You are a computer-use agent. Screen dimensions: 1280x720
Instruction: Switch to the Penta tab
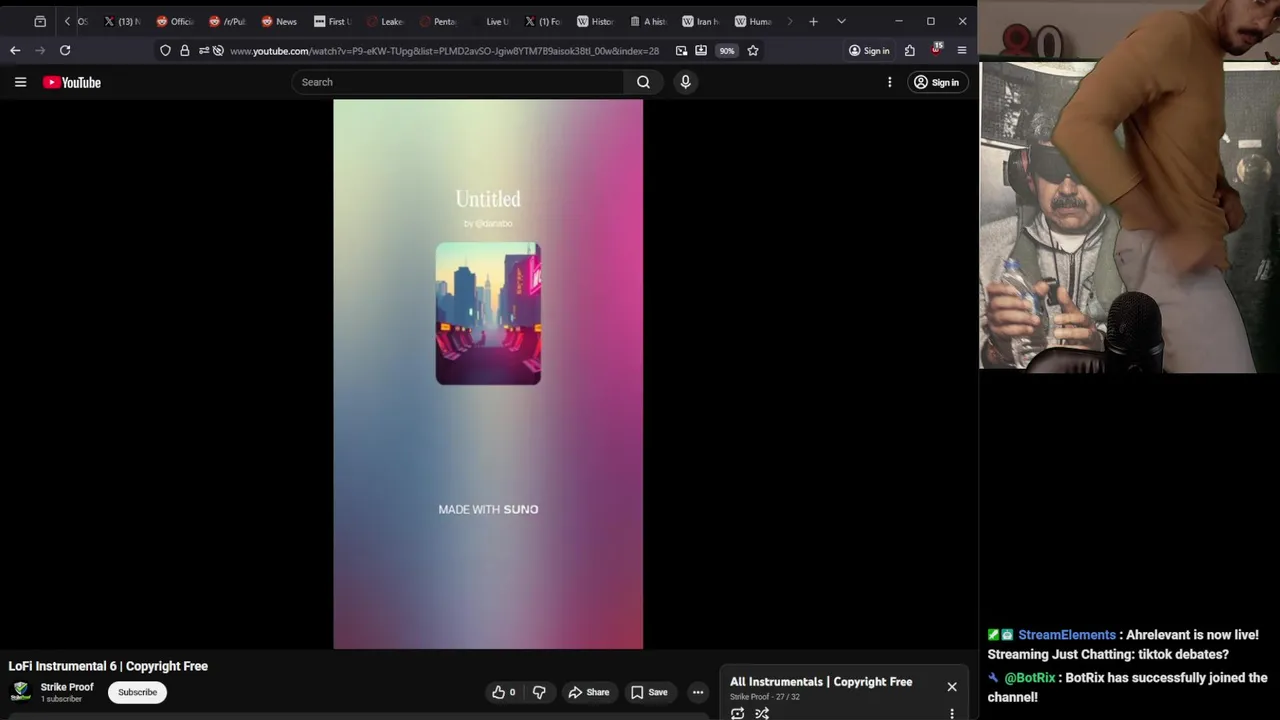pos(438,21)
